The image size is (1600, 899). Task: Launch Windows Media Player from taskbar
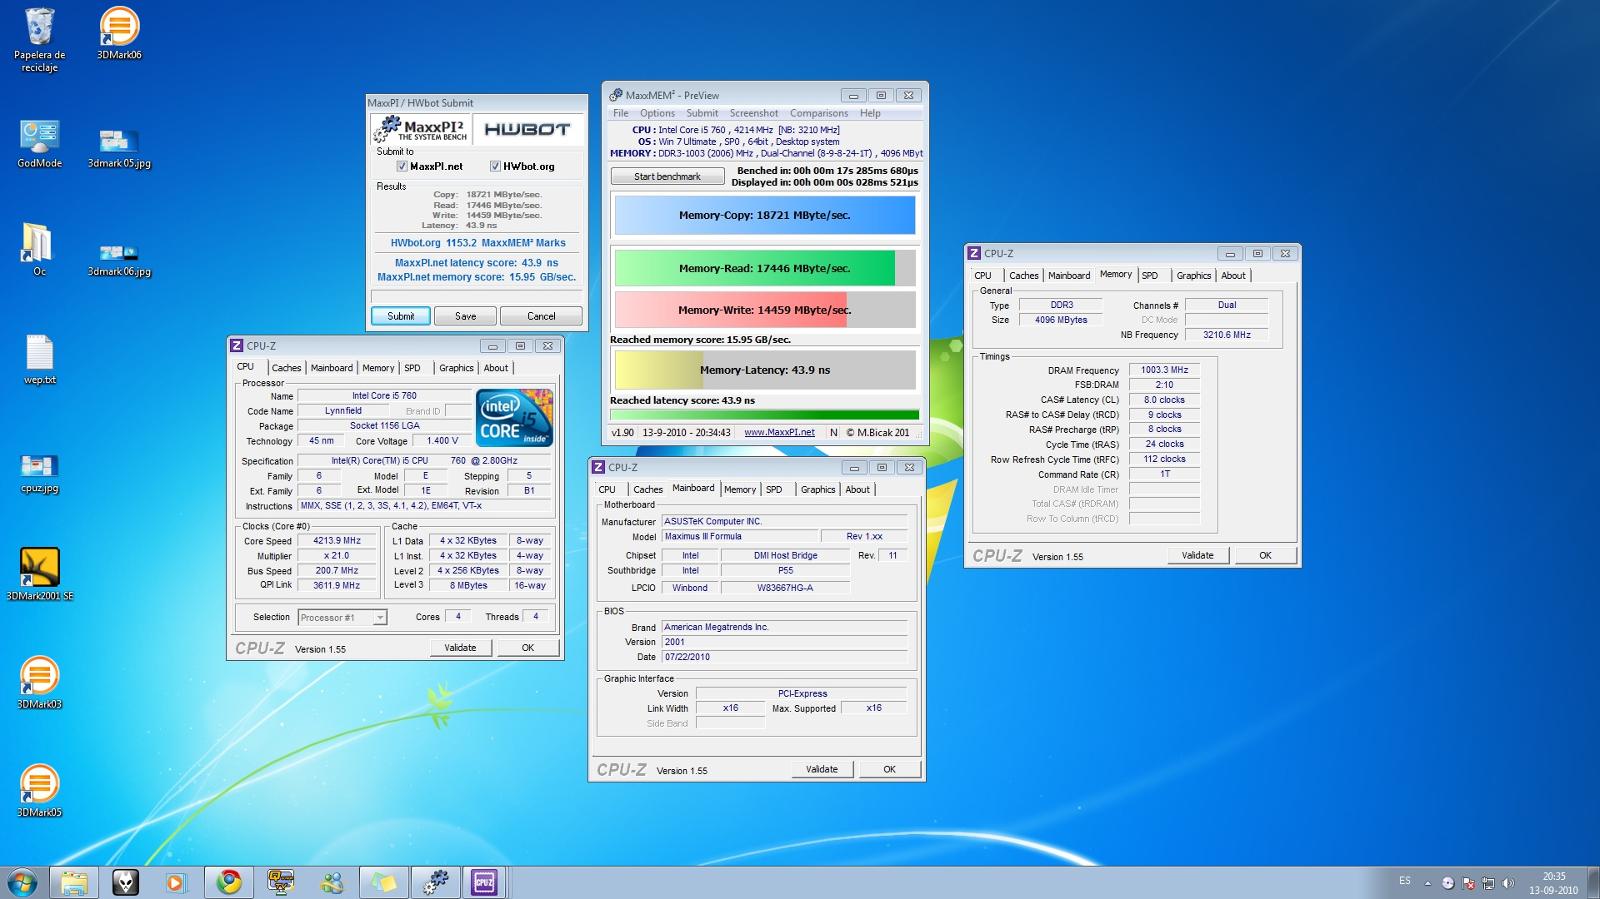176,882
